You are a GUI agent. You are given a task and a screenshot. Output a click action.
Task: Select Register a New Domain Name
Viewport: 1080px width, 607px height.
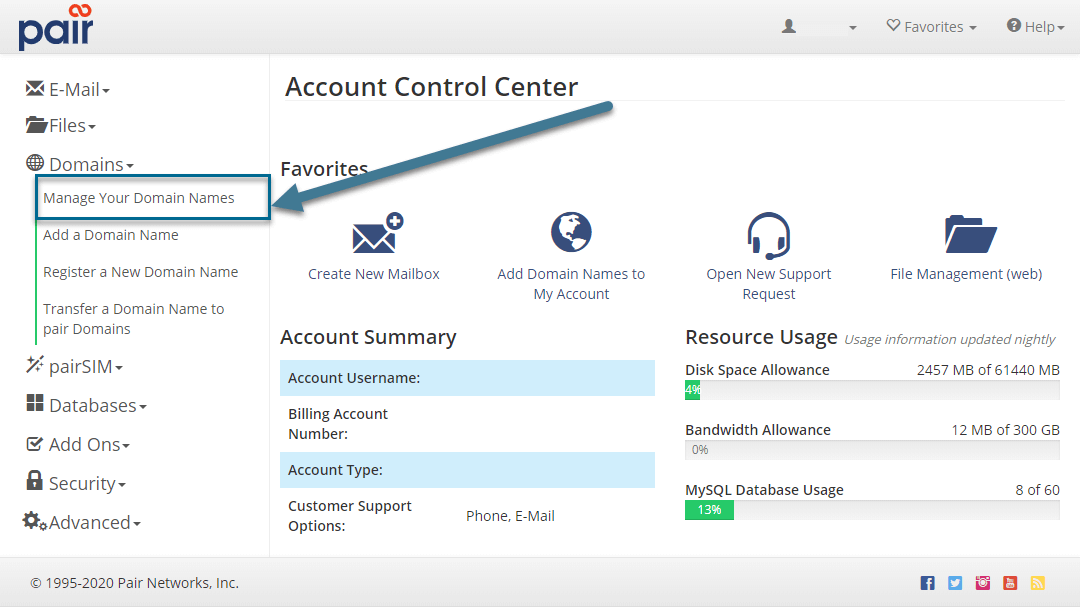[x=141, y=272]
